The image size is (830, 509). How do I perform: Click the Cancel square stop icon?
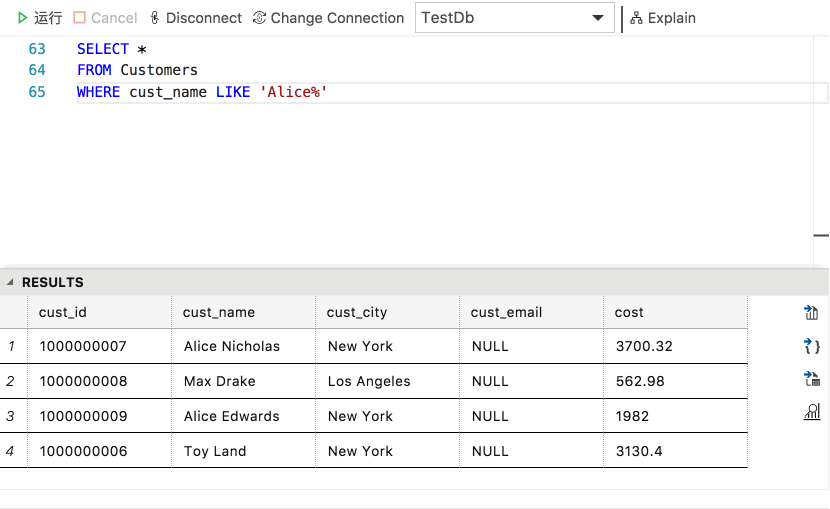tap(79, 18)
